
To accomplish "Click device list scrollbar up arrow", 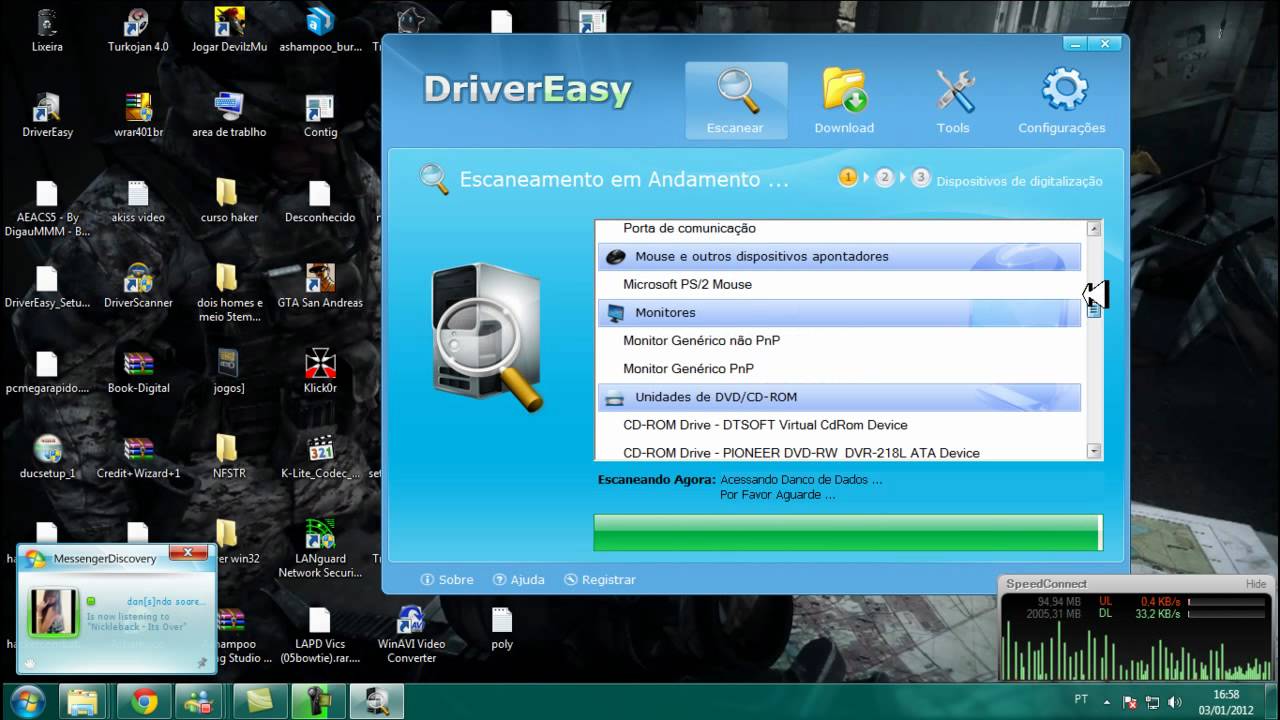I will point(1094,228).
